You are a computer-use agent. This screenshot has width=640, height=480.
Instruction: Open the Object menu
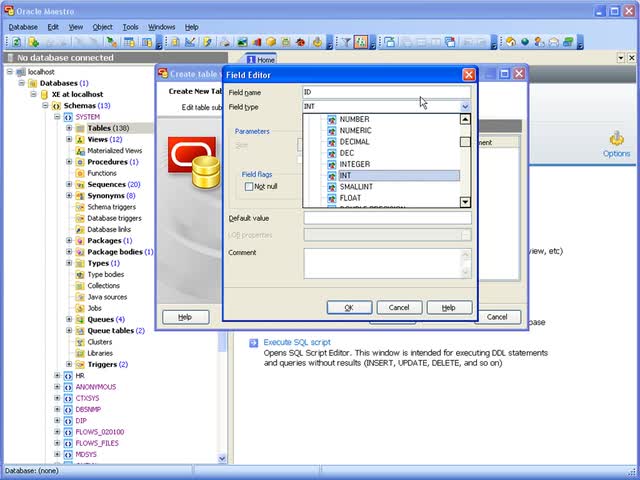(102, 27)
